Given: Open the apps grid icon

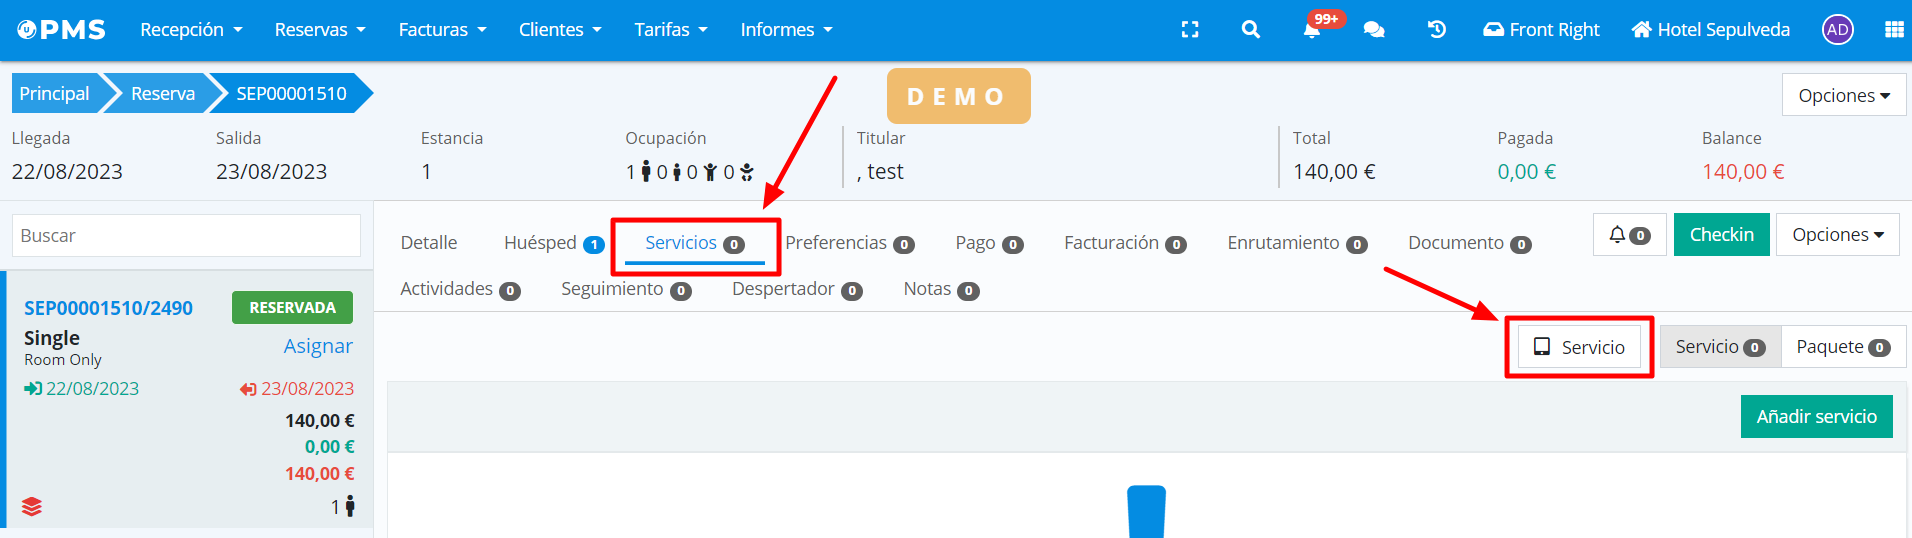Looking at the screenshot, I should [x=1893, y=30].
